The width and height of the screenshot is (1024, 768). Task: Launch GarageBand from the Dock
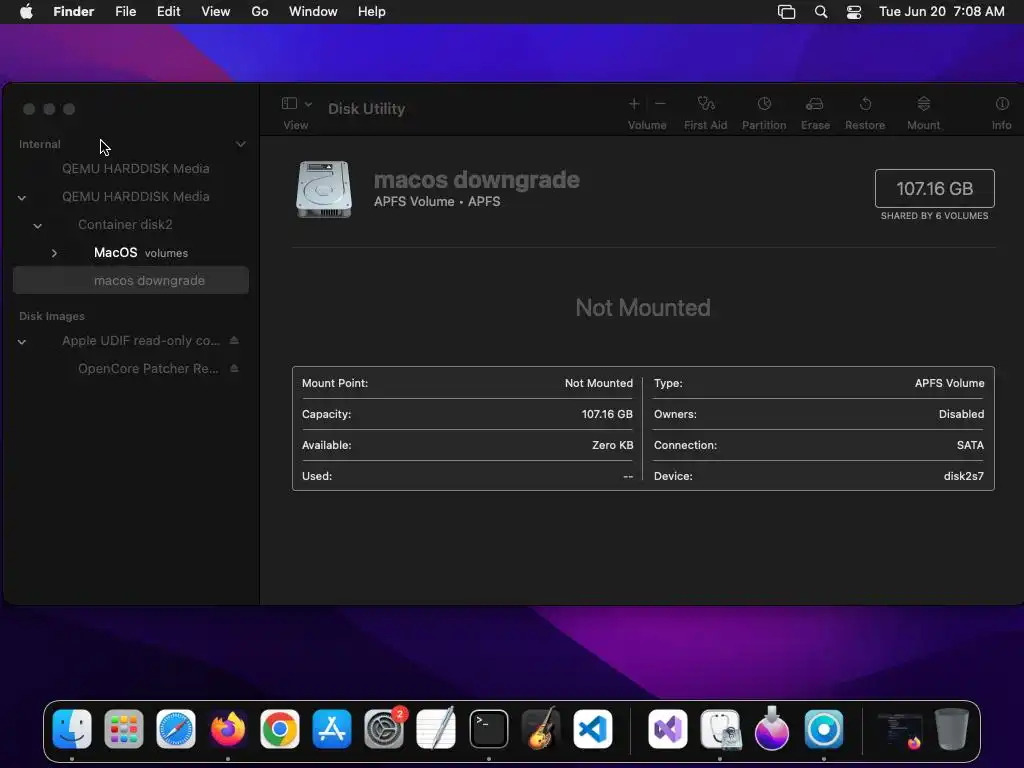pyautogui.click(x=541, y=729)
